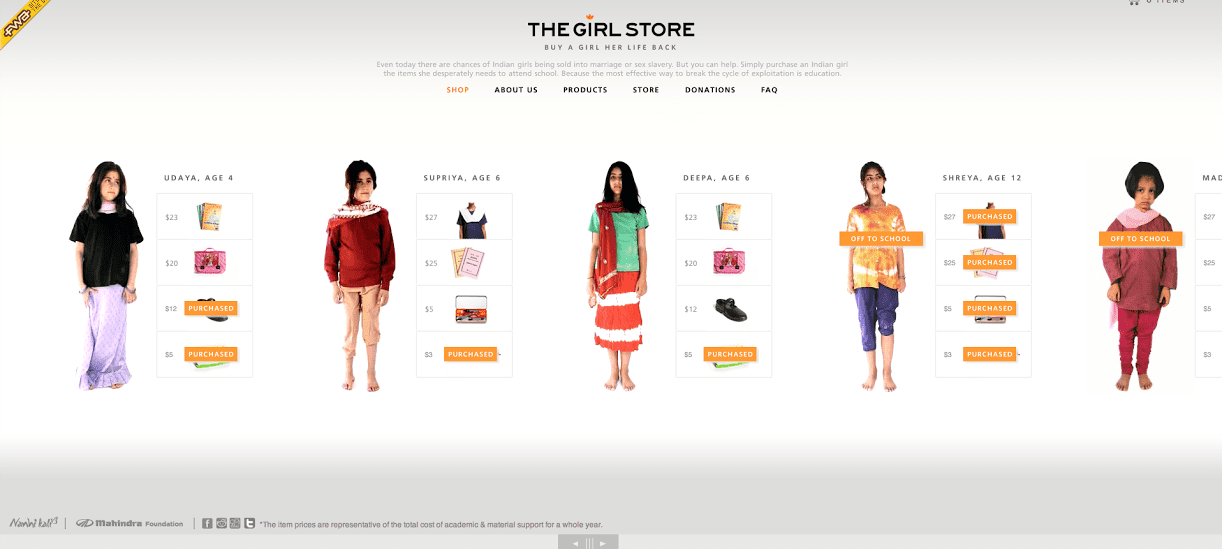Click the shopping cart icon
The image size is (1222, 549).
pyautogui.click(x=1134, y=2)
